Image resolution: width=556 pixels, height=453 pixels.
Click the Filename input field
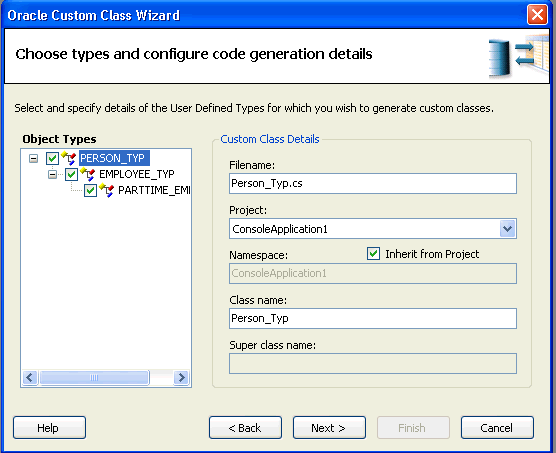click(373, 184)
